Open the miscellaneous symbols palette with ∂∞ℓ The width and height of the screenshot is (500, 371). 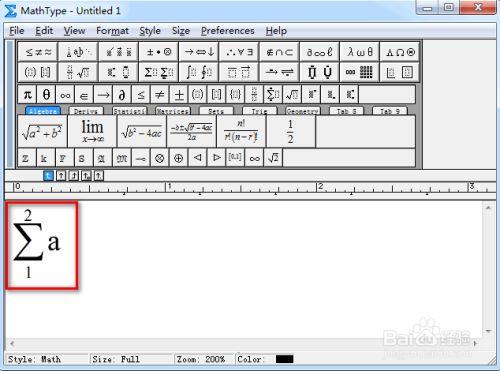tap(319, 52)
